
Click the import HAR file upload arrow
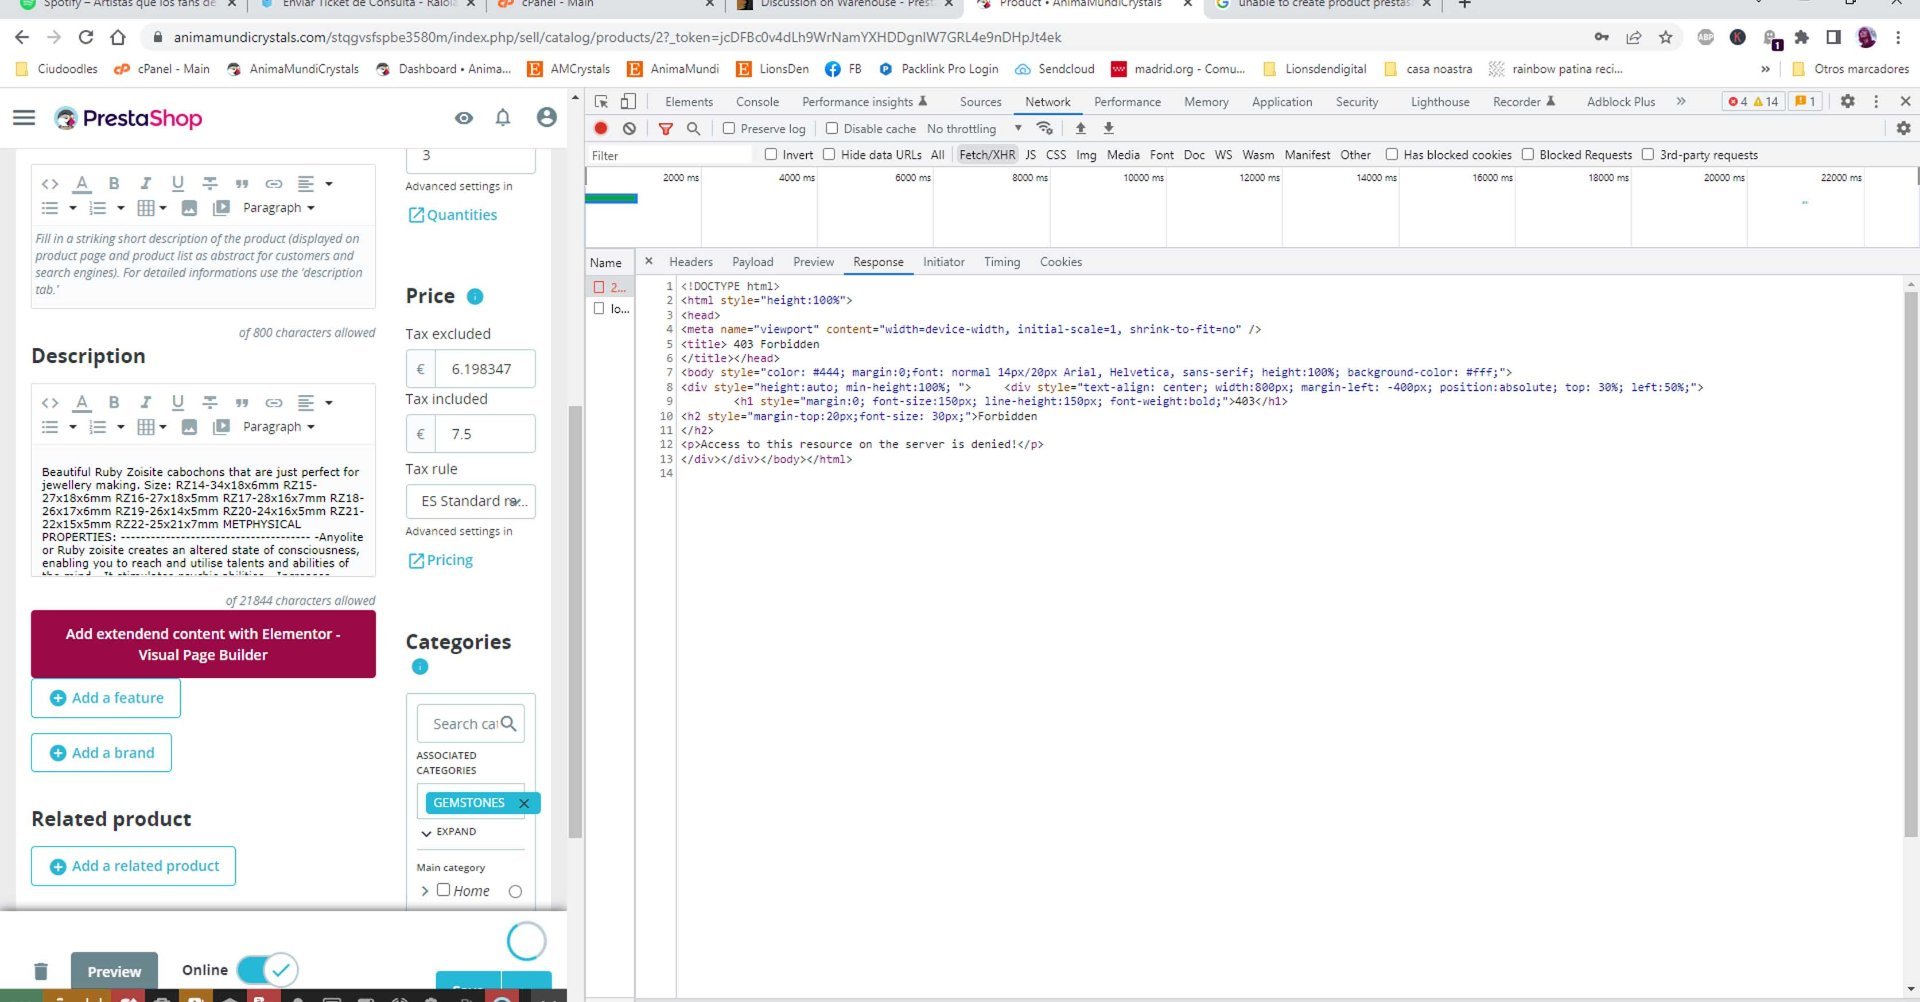pyautogui.click(x=1080, y=128)
